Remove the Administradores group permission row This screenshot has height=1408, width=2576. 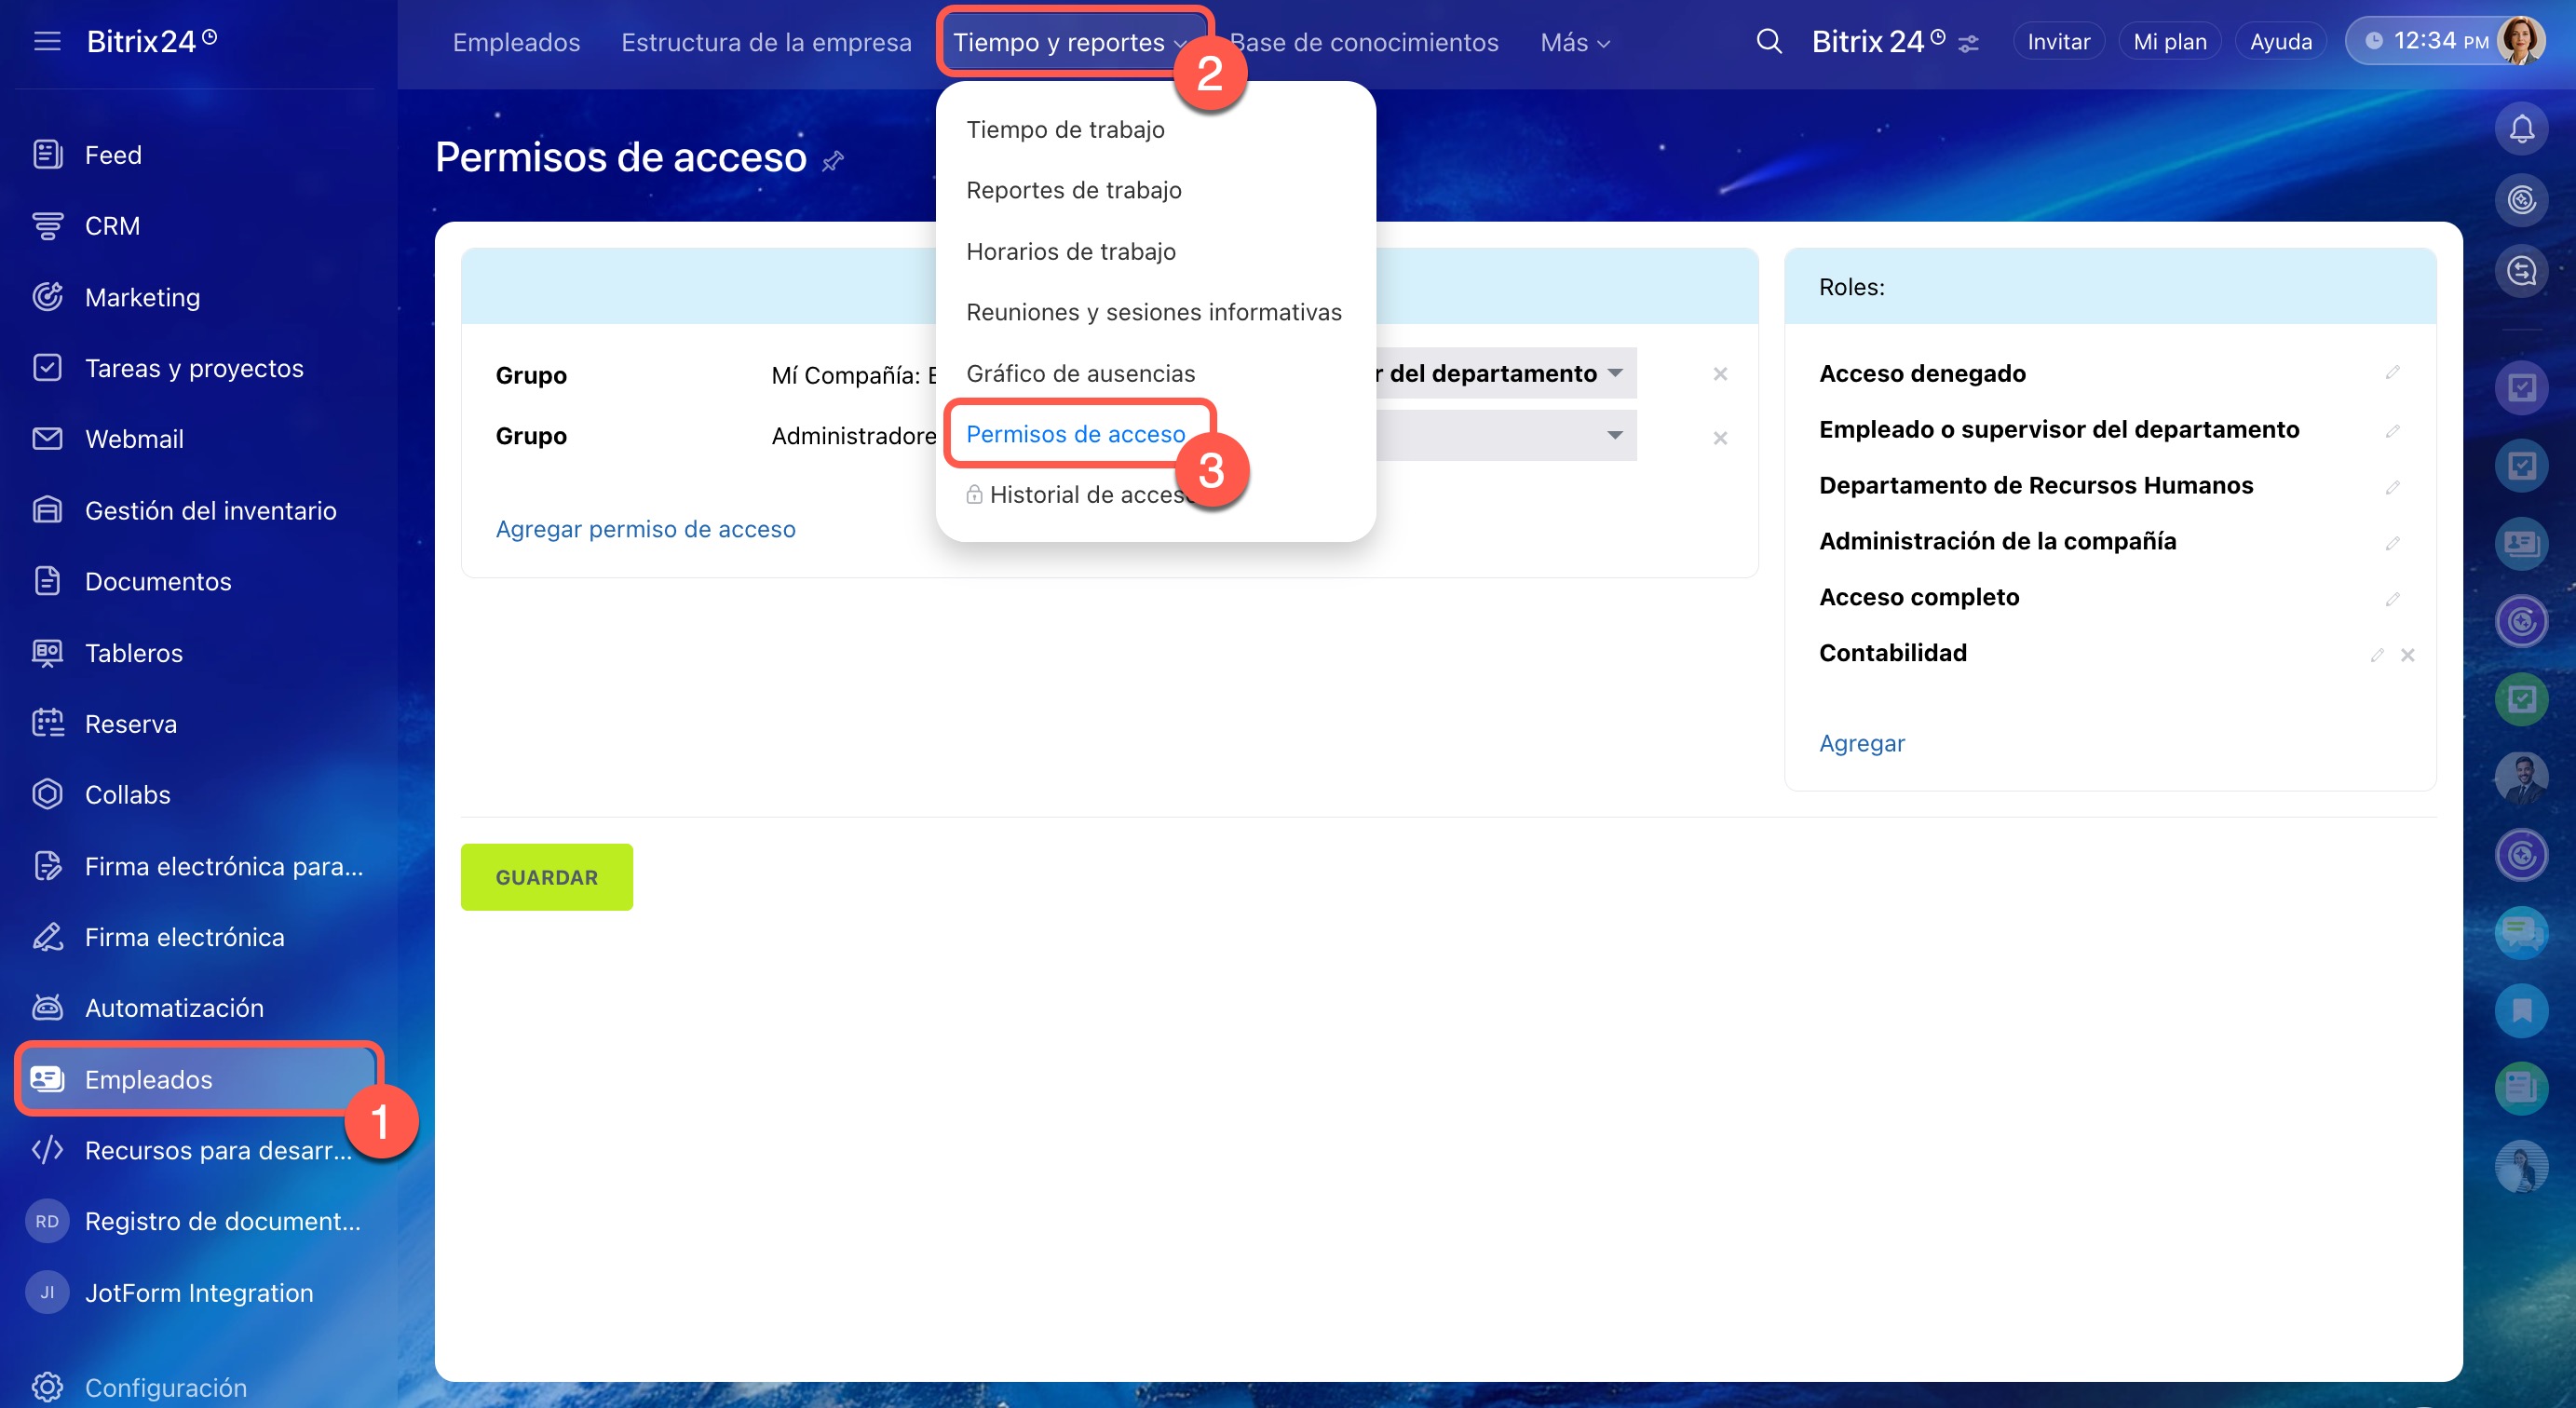point(1720,438)
